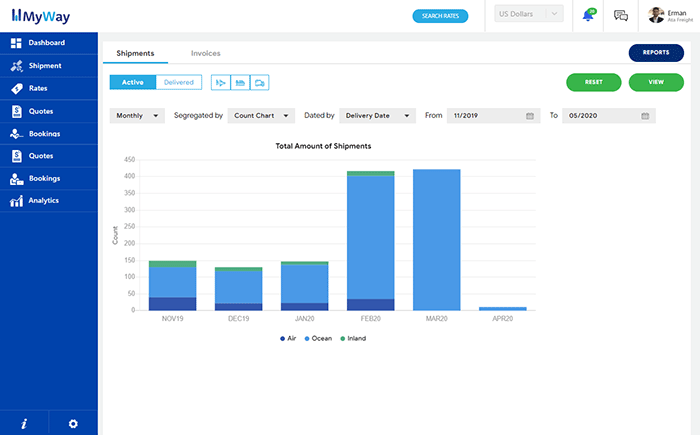Select the Delivered toggle

click(x=179, y=82)
